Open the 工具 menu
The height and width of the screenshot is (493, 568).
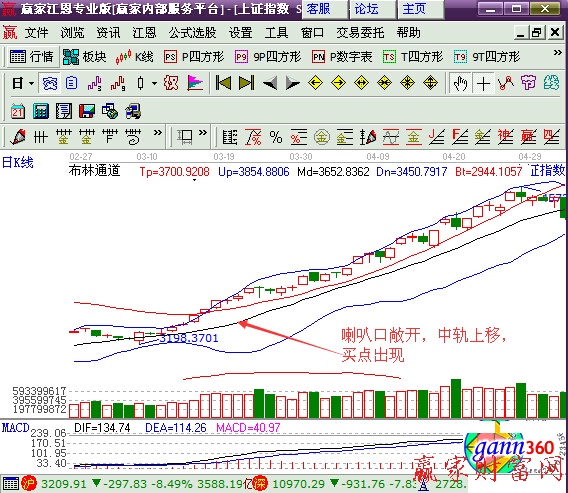pyautogui.click(x=276, y=33)
